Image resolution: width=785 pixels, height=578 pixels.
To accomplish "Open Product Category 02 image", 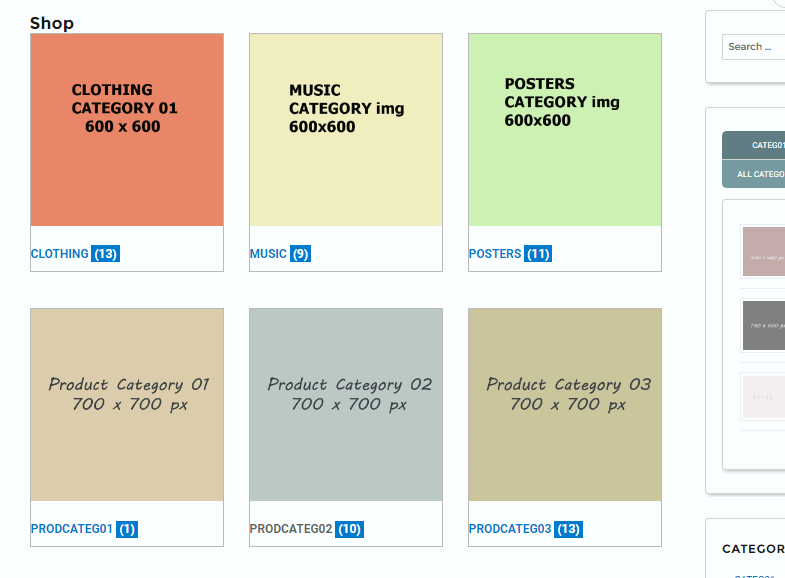I will (x=346, y=405).
